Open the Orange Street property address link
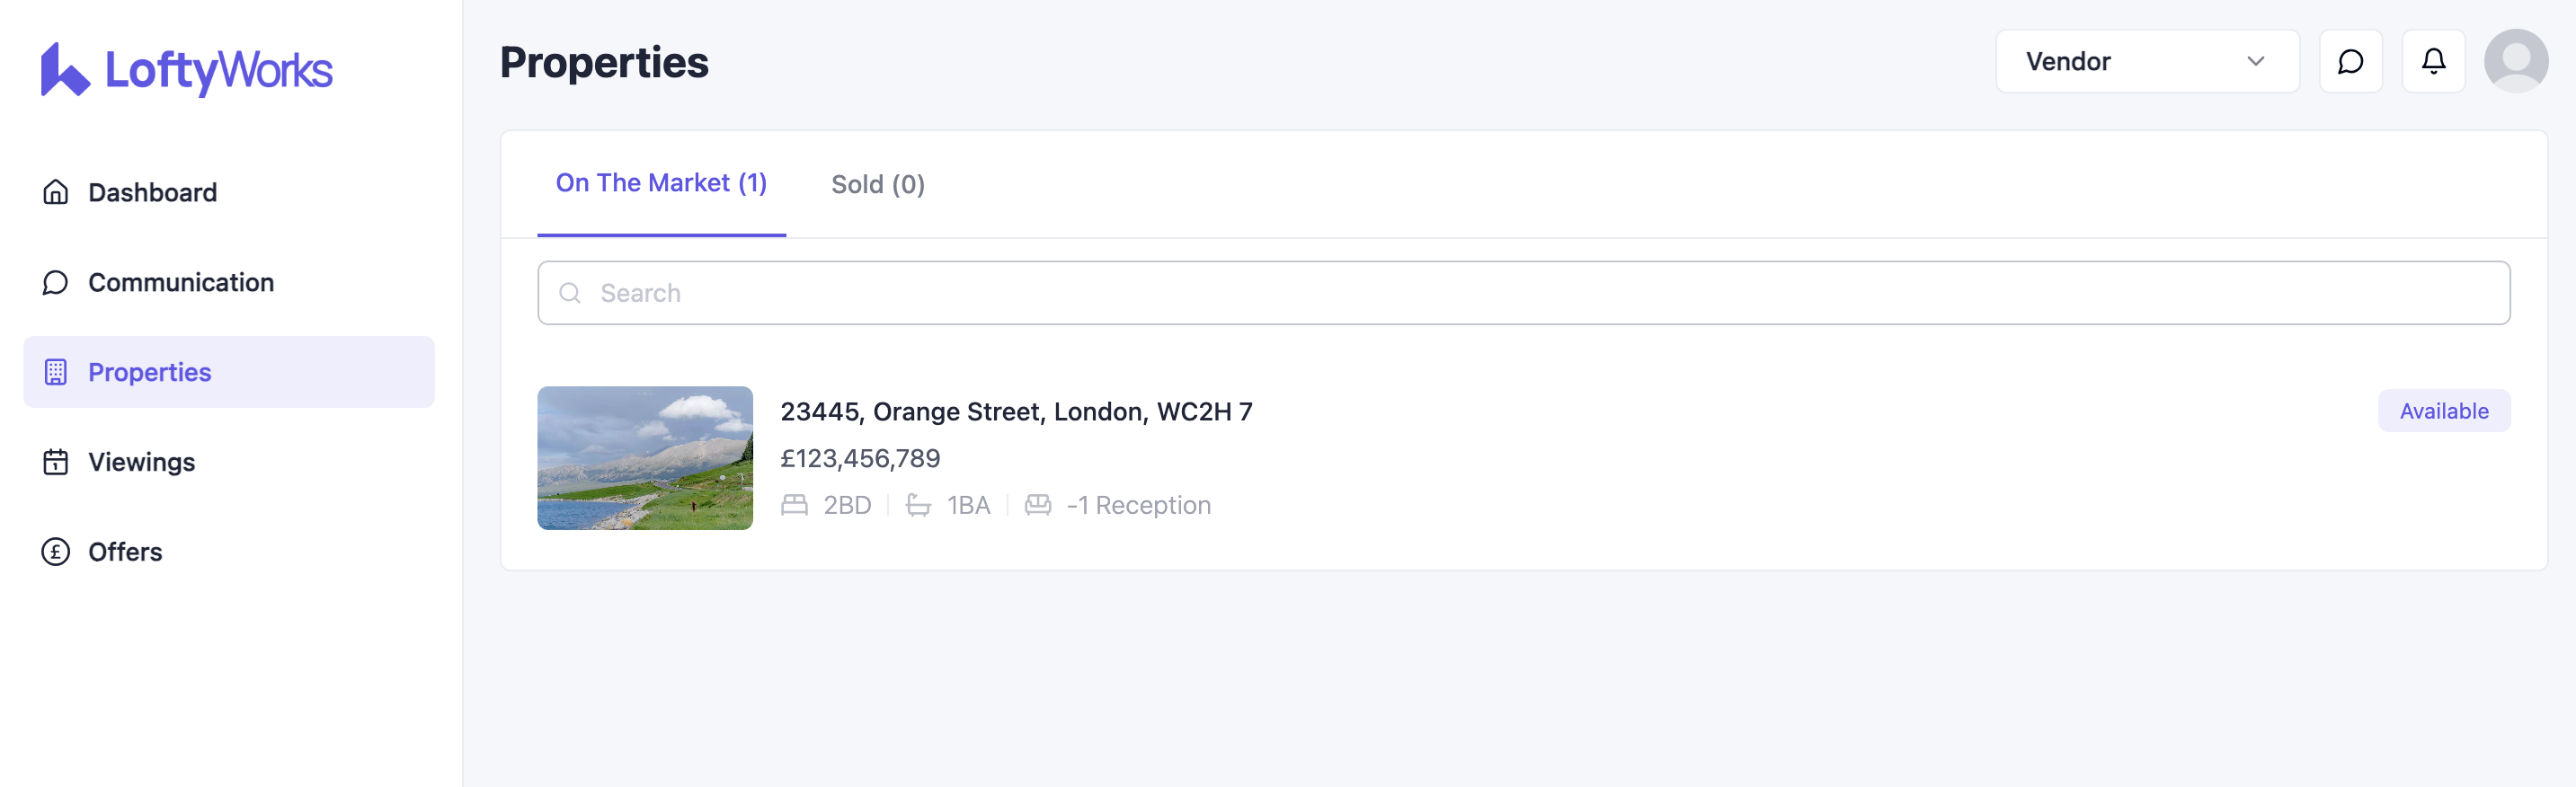2576x787 pixels. pos(1015,412)
